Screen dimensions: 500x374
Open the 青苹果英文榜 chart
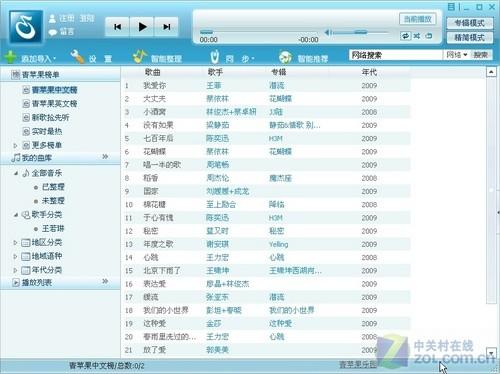pos(55,104)
